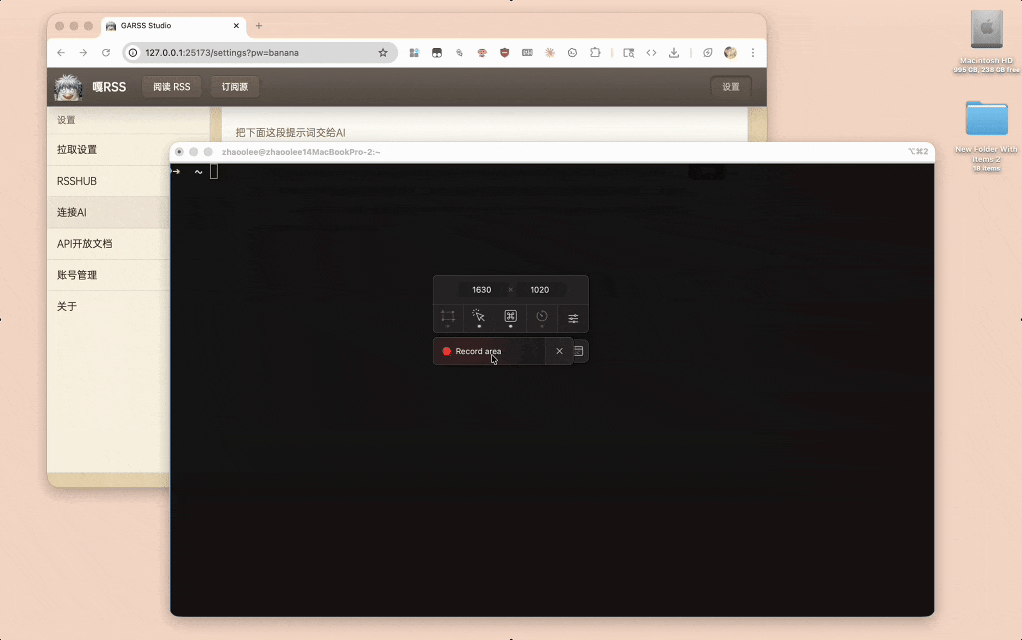Viewport: 1022px width, 640px height.
Task: Open the gray rectangular badge extension icon
Action: [x=527, y=53]
